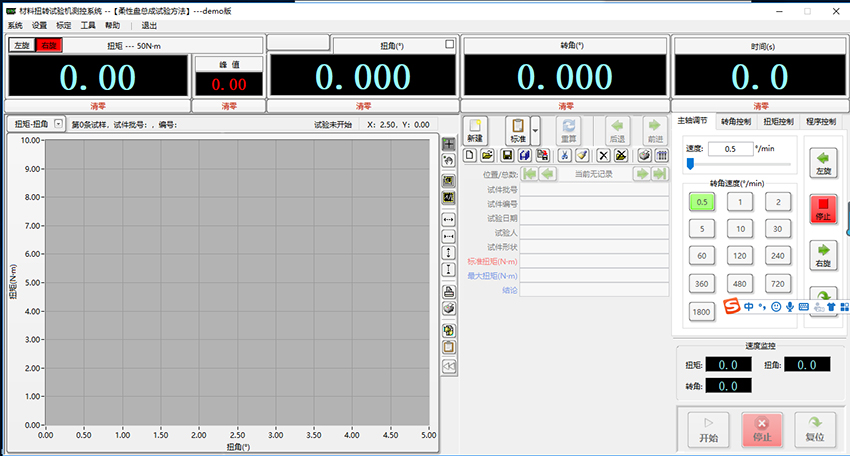Toggle the checkbox next to 扭角(°)

(449, 45)
